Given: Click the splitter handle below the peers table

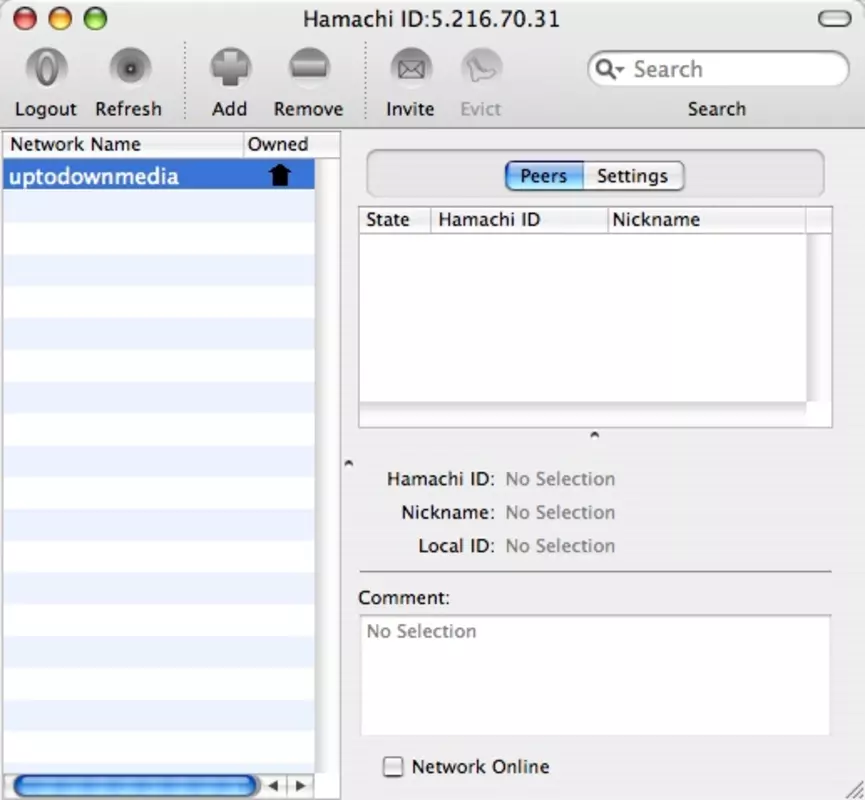Looking at the screenshot, I should [x=594, y=435].
